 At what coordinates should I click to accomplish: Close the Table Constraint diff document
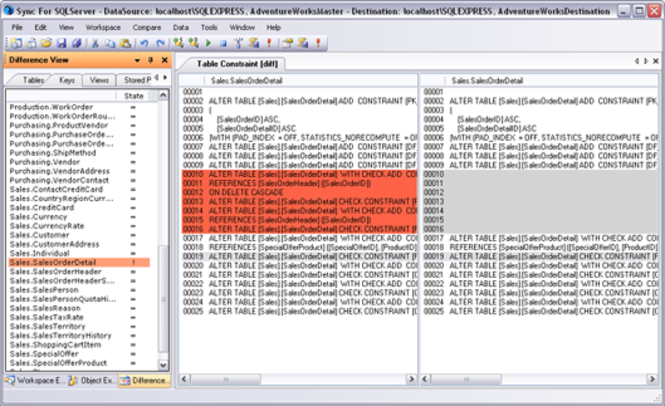point(656,61)
